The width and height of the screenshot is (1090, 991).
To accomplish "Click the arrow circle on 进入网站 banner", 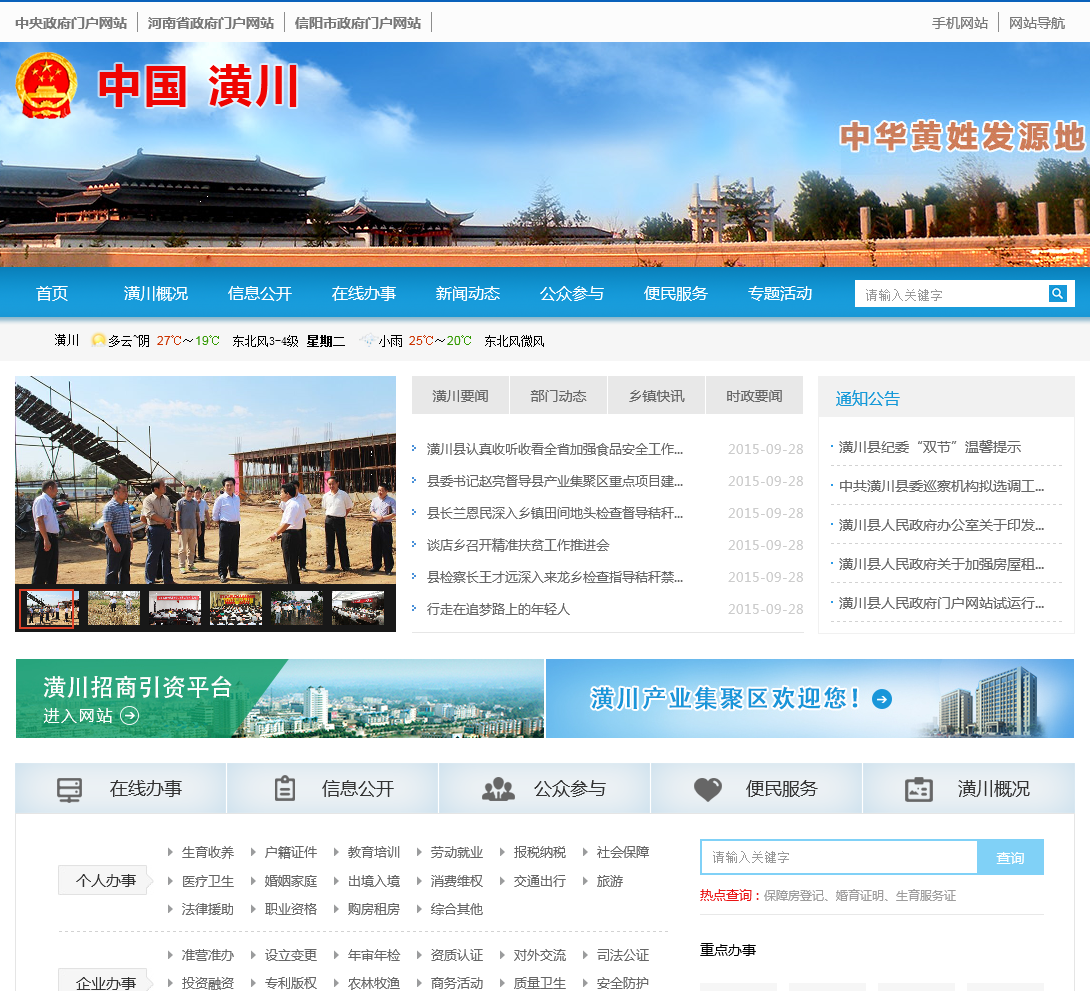I will coord(130,715).
